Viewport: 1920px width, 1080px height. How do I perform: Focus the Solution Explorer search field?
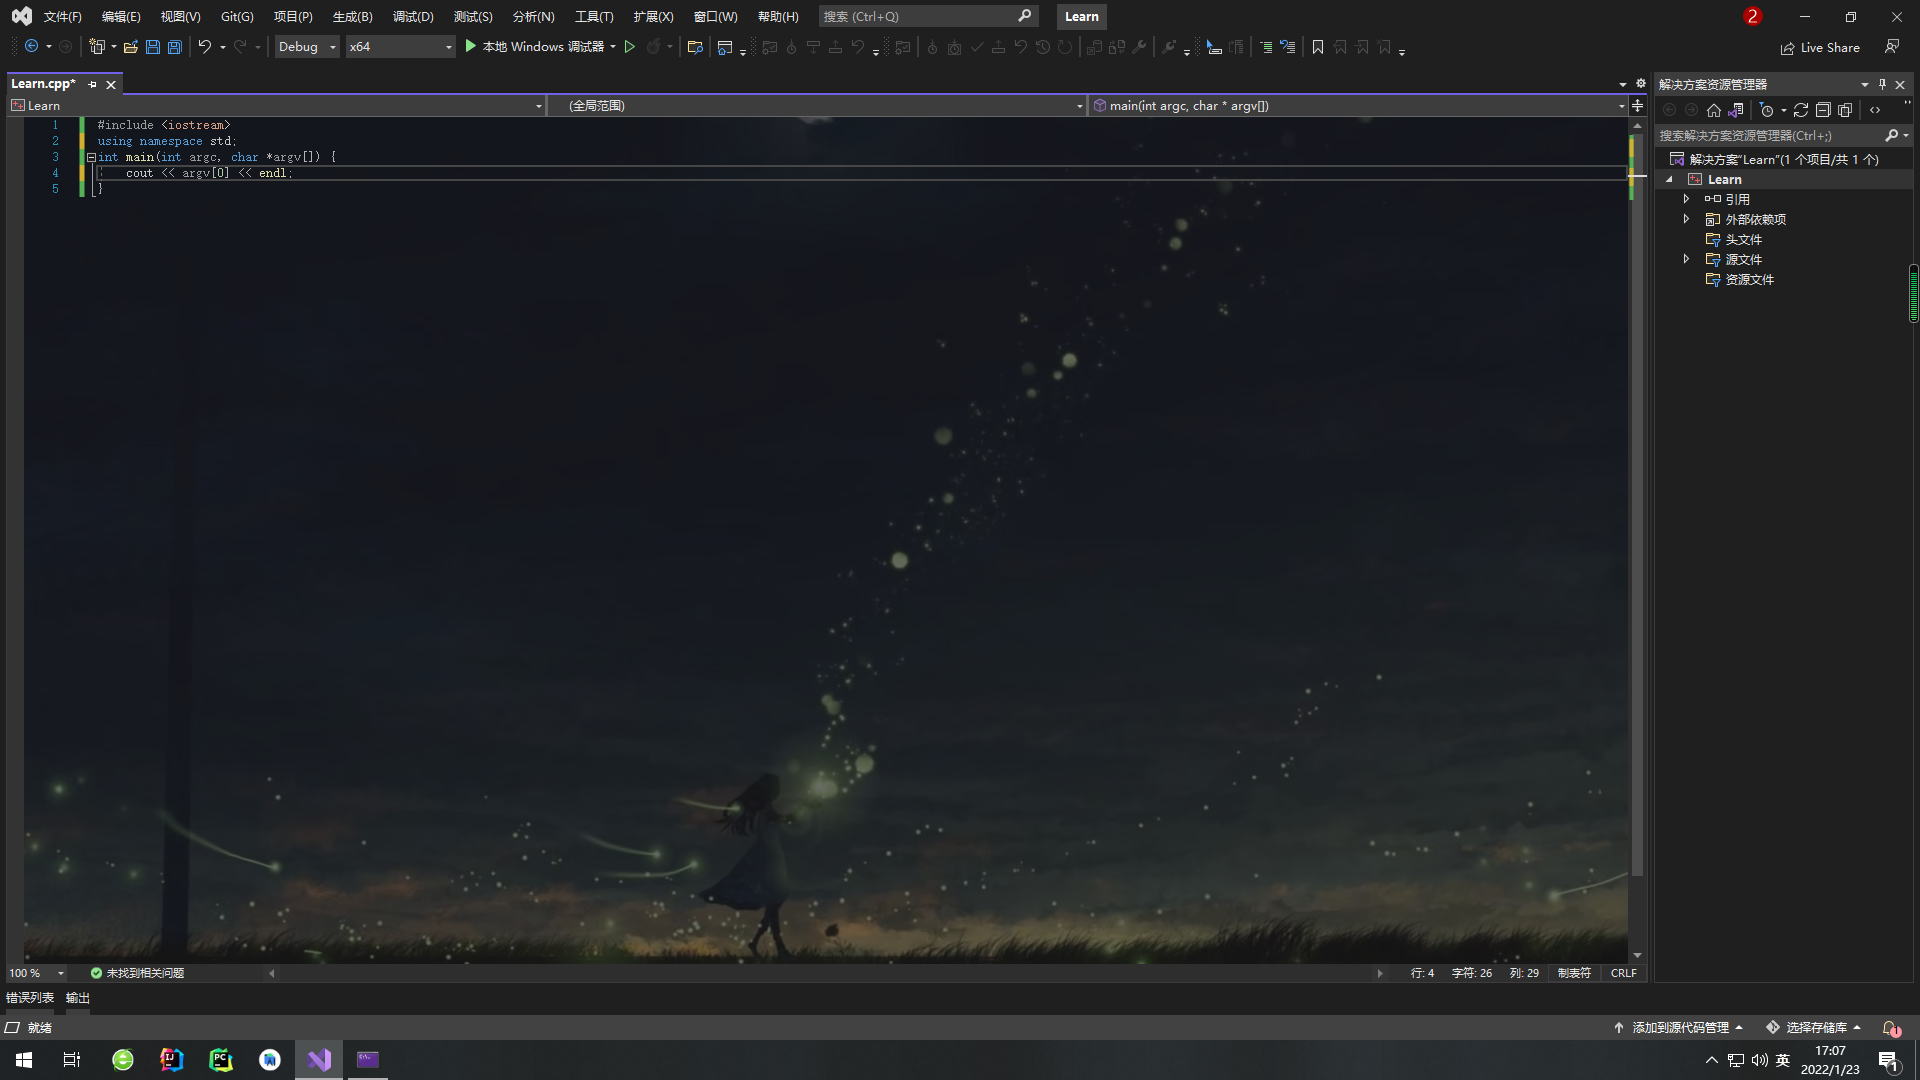point(1783,135)
